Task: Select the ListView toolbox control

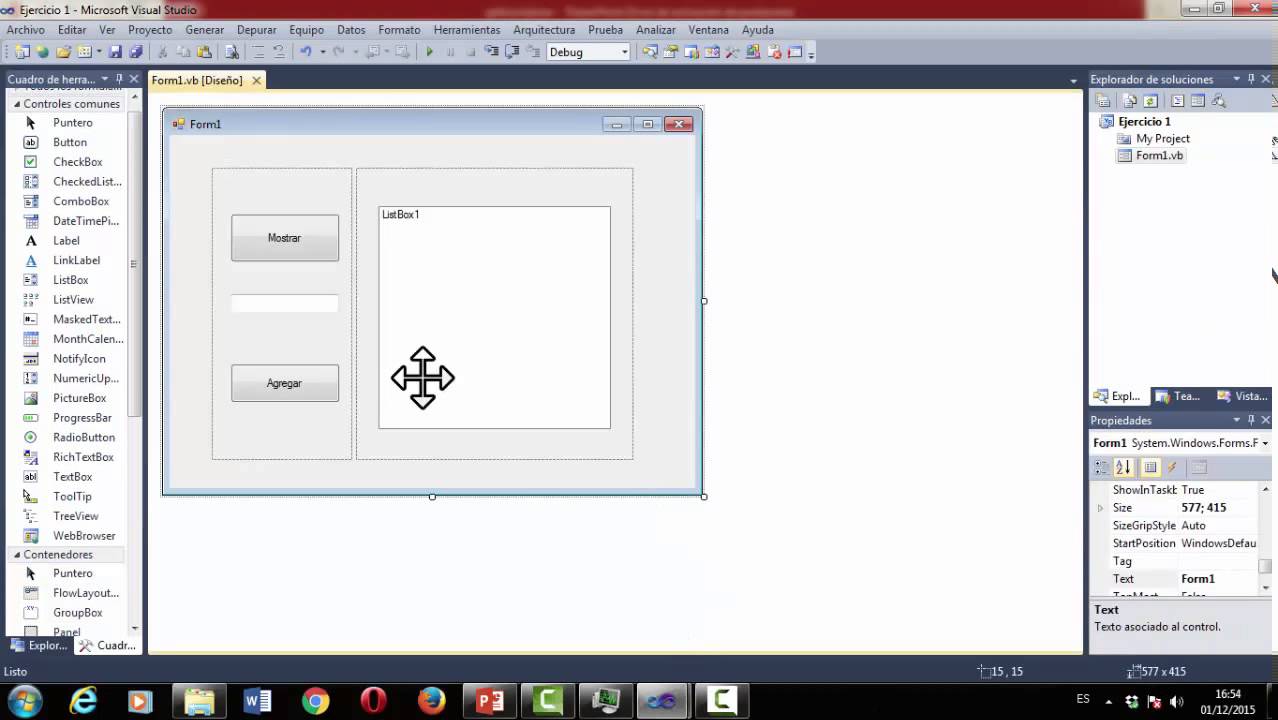Action: coord(73,300)
